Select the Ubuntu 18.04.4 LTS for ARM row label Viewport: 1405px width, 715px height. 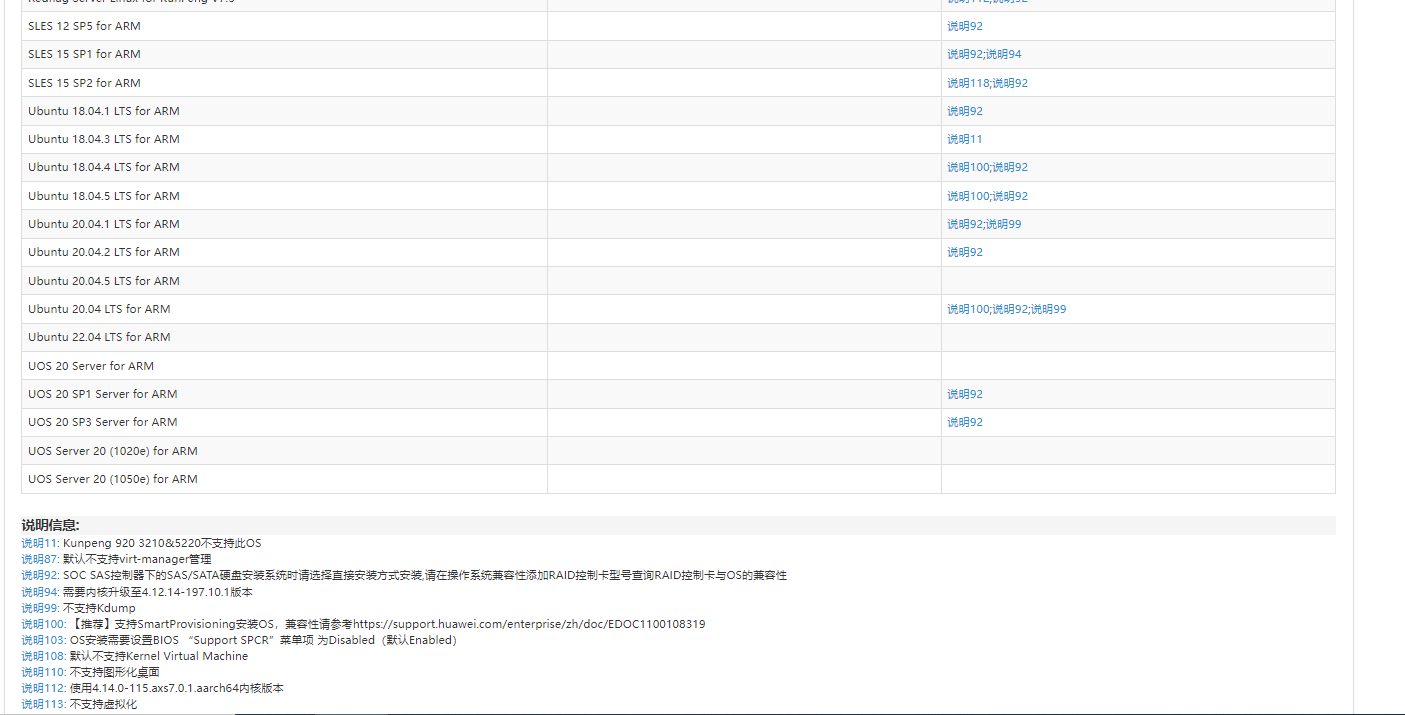tap(104, 167)
